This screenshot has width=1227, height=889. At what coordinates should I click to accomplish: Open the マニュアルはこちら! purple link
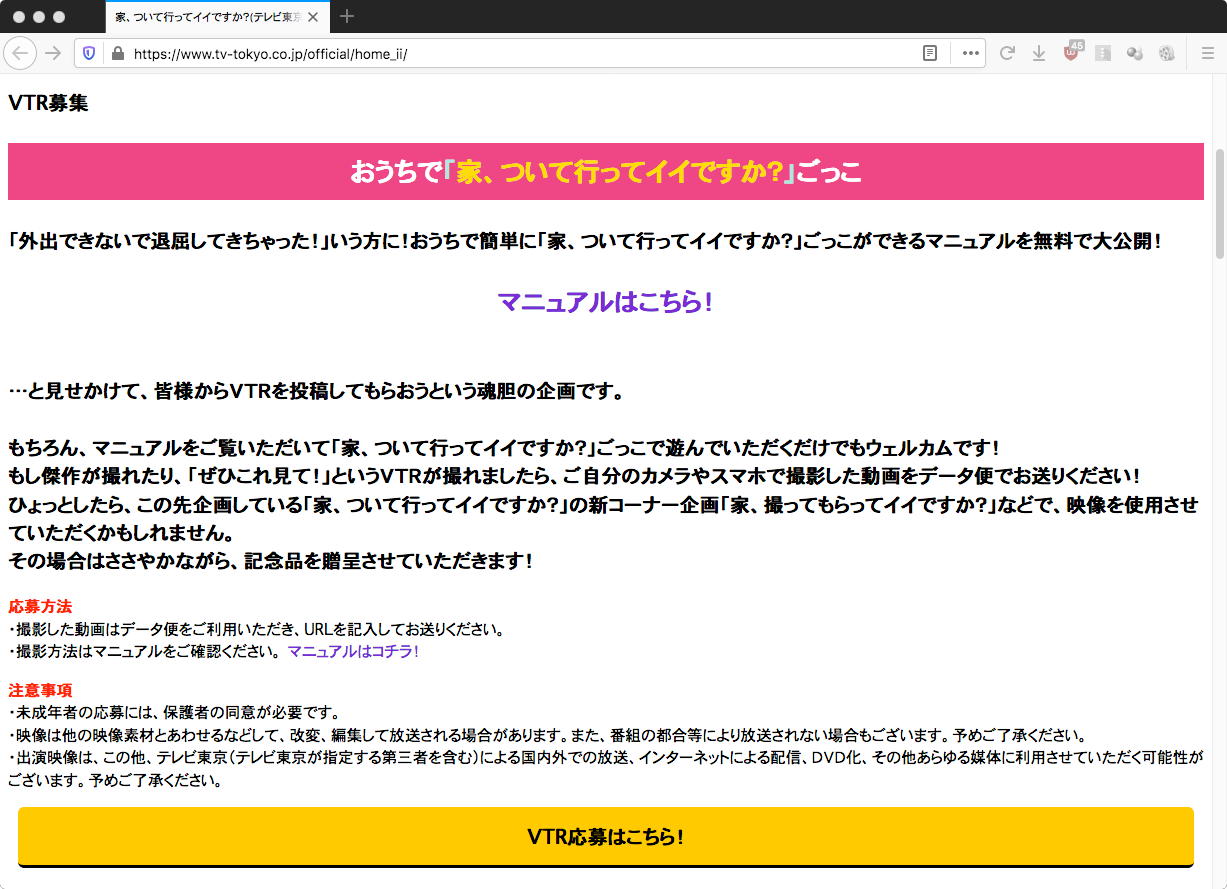(x=605, y=301)
